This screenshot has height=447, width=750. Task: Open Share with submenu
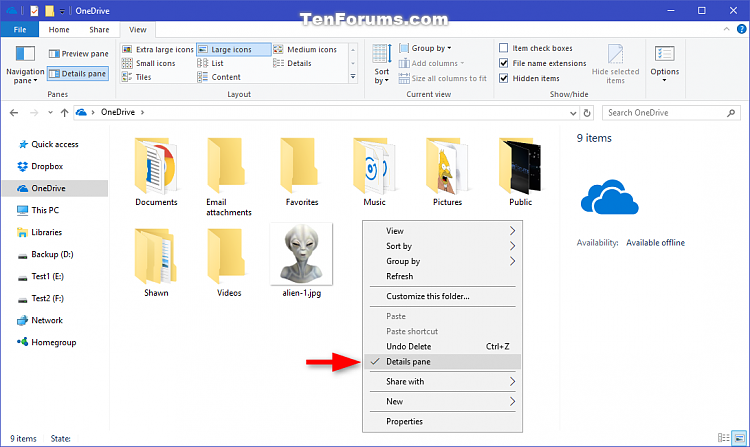point(442,382)
